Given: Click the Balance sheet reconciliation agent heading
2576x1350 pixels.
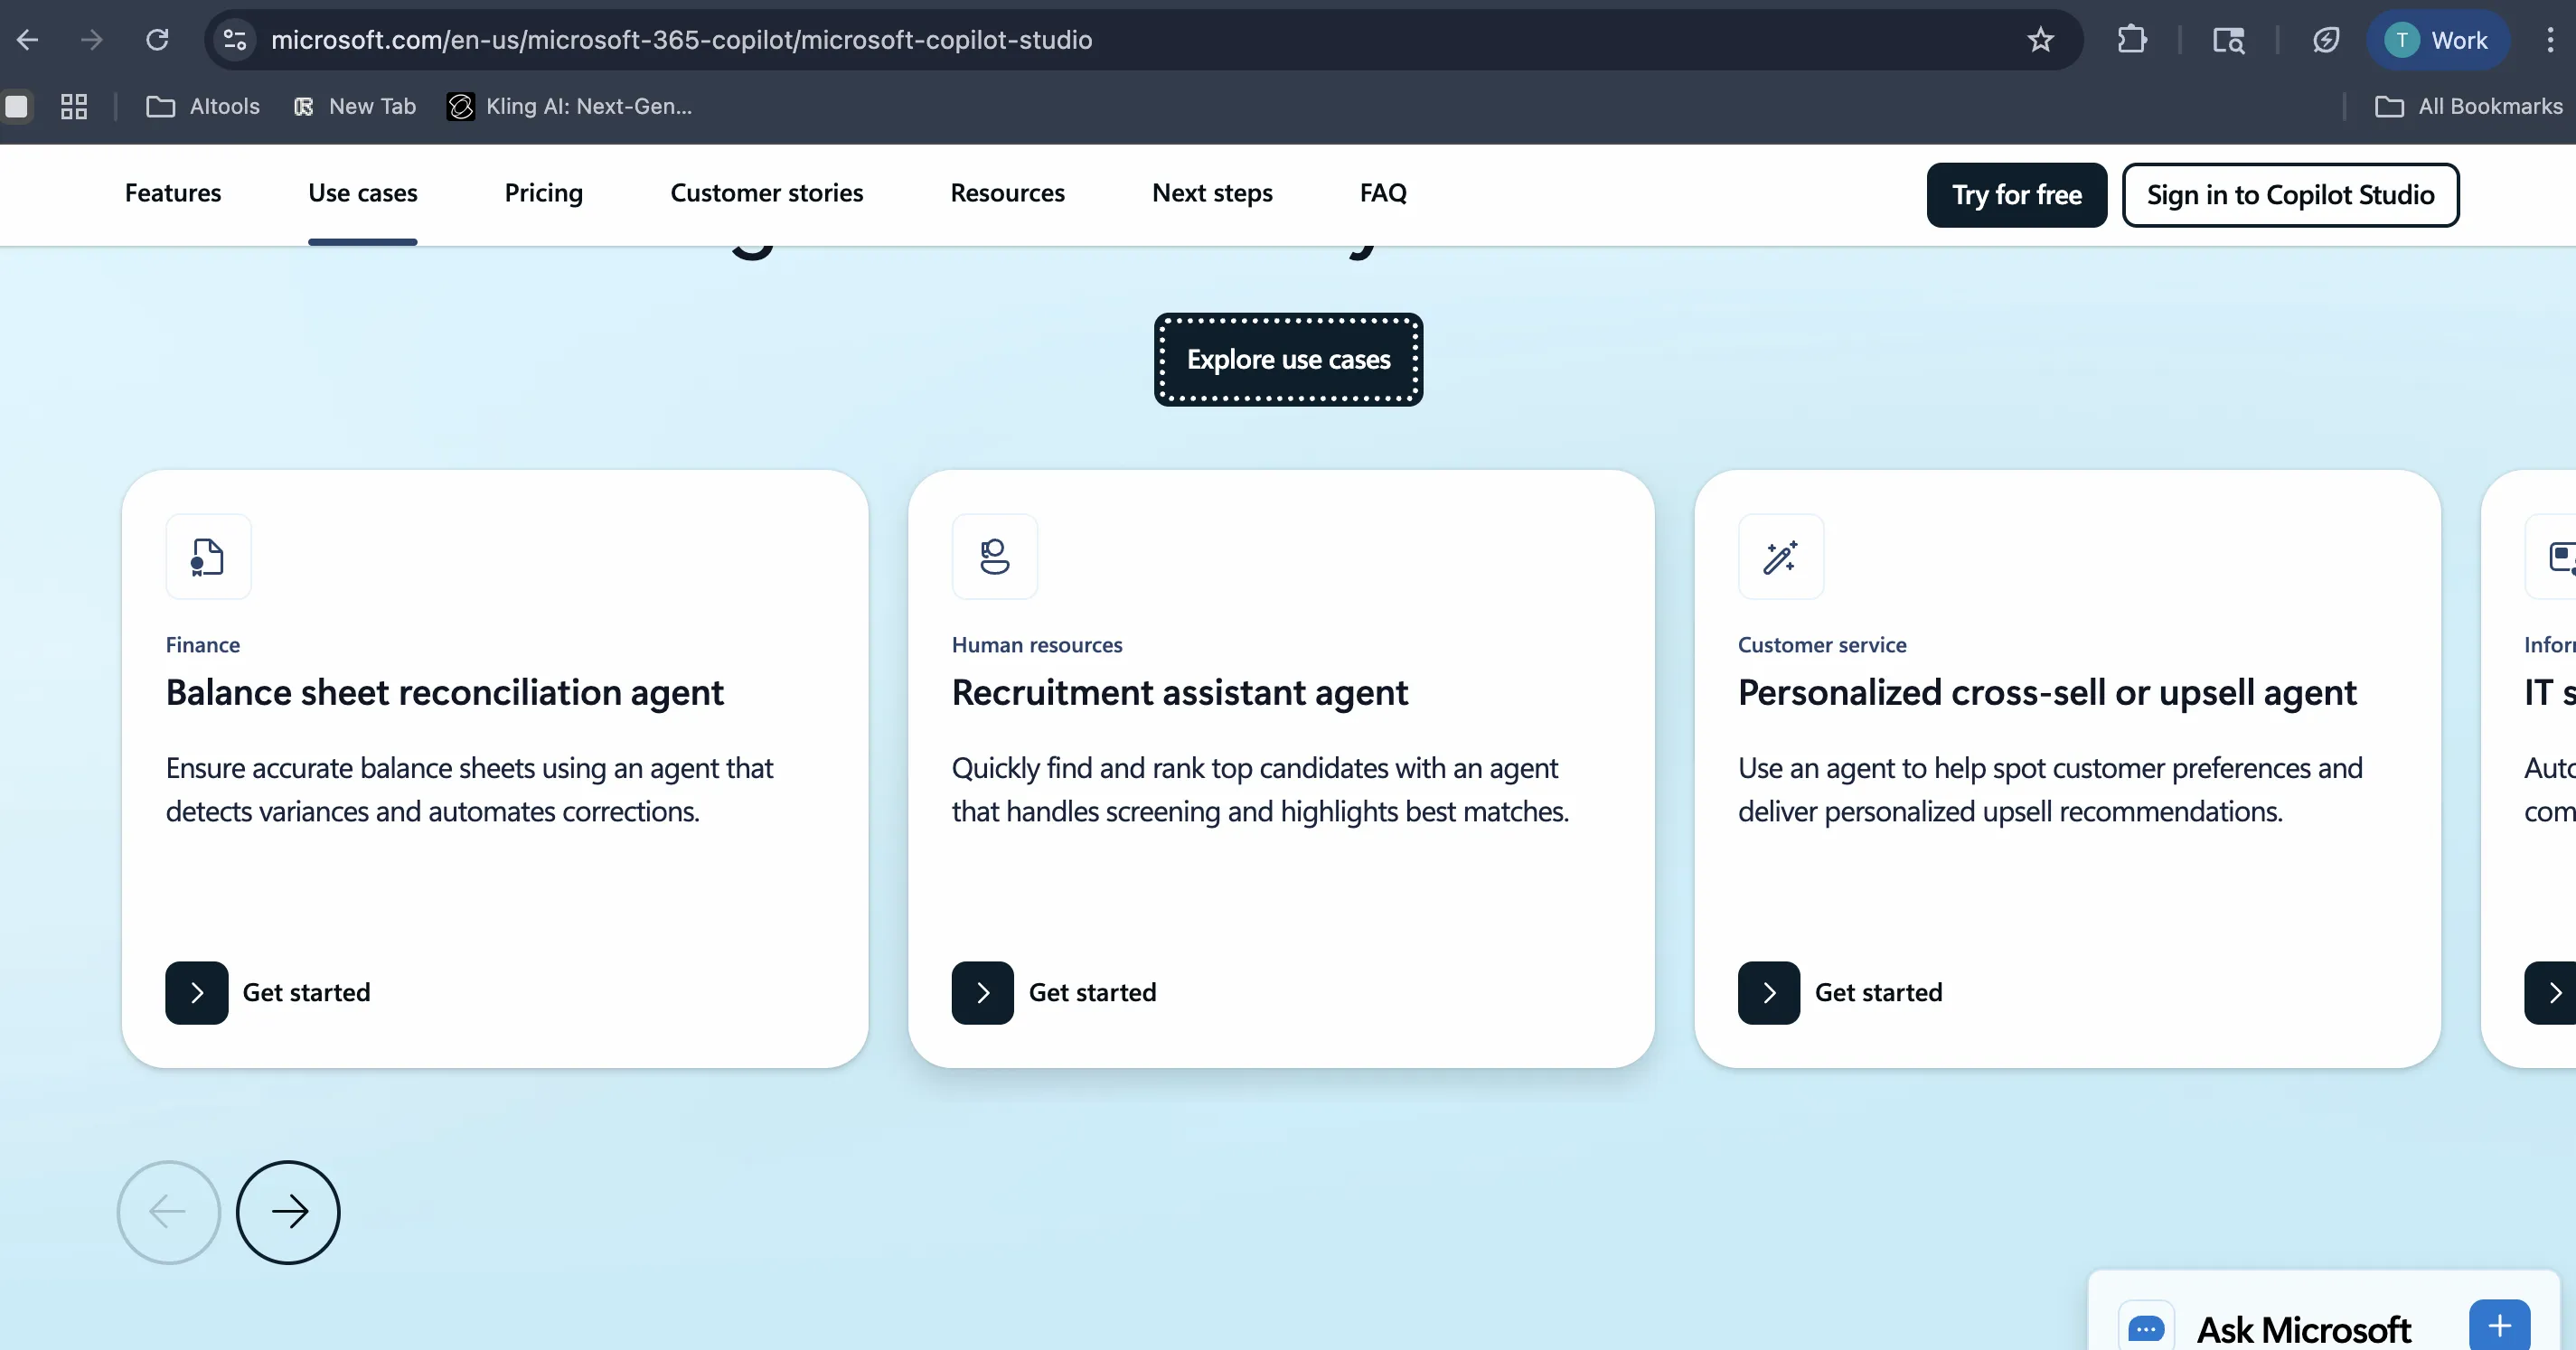Looking at the screenshot, I should tap(445, 693).
